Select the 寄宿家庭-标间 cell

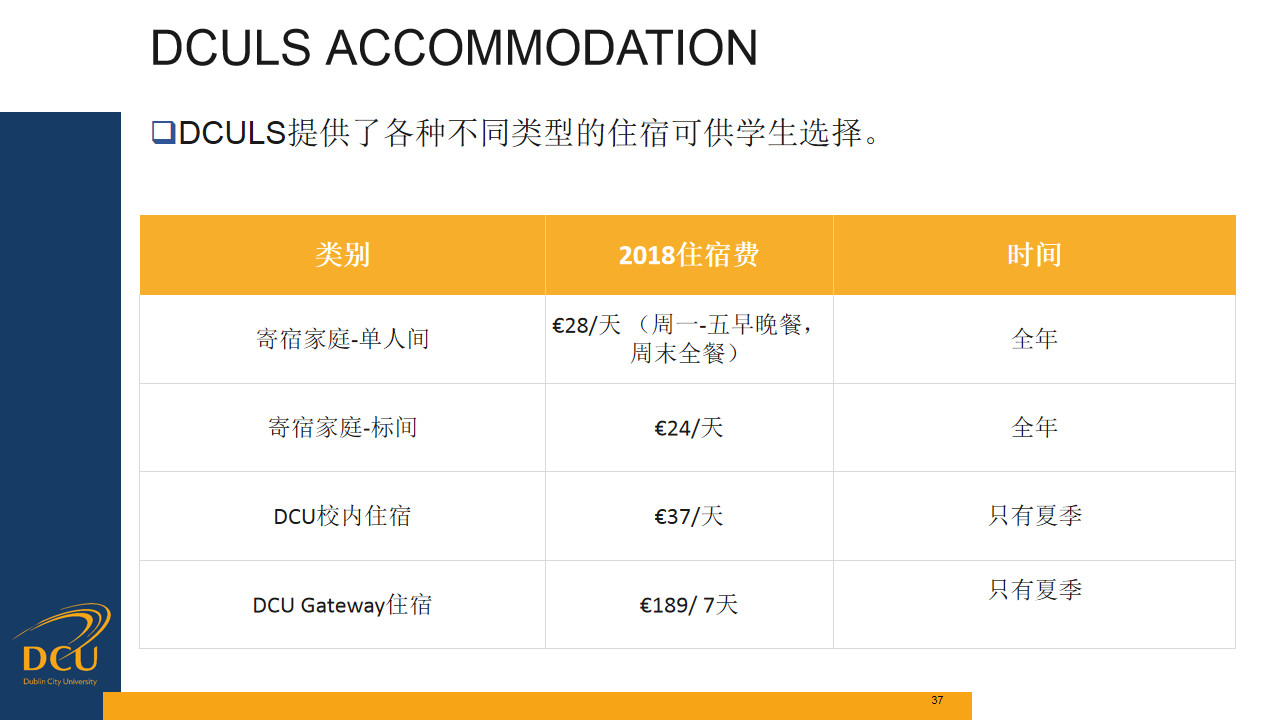(x=342, y=428)
